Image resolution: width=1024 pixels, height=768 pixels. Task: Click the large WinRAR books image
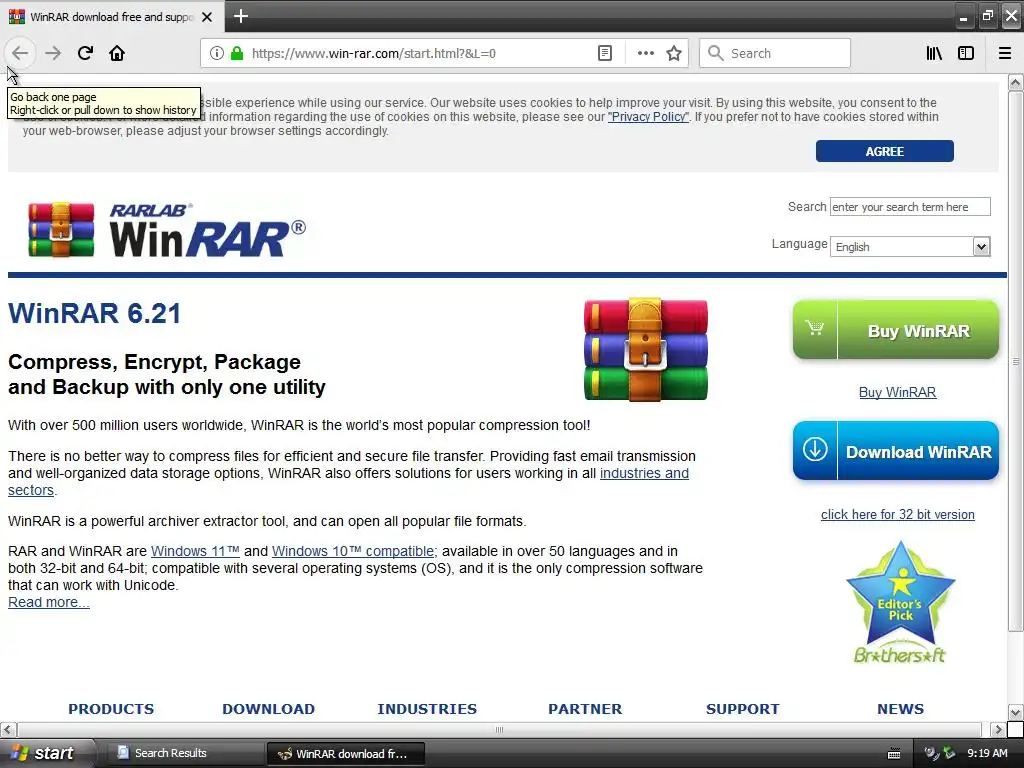tap(645, 349)
